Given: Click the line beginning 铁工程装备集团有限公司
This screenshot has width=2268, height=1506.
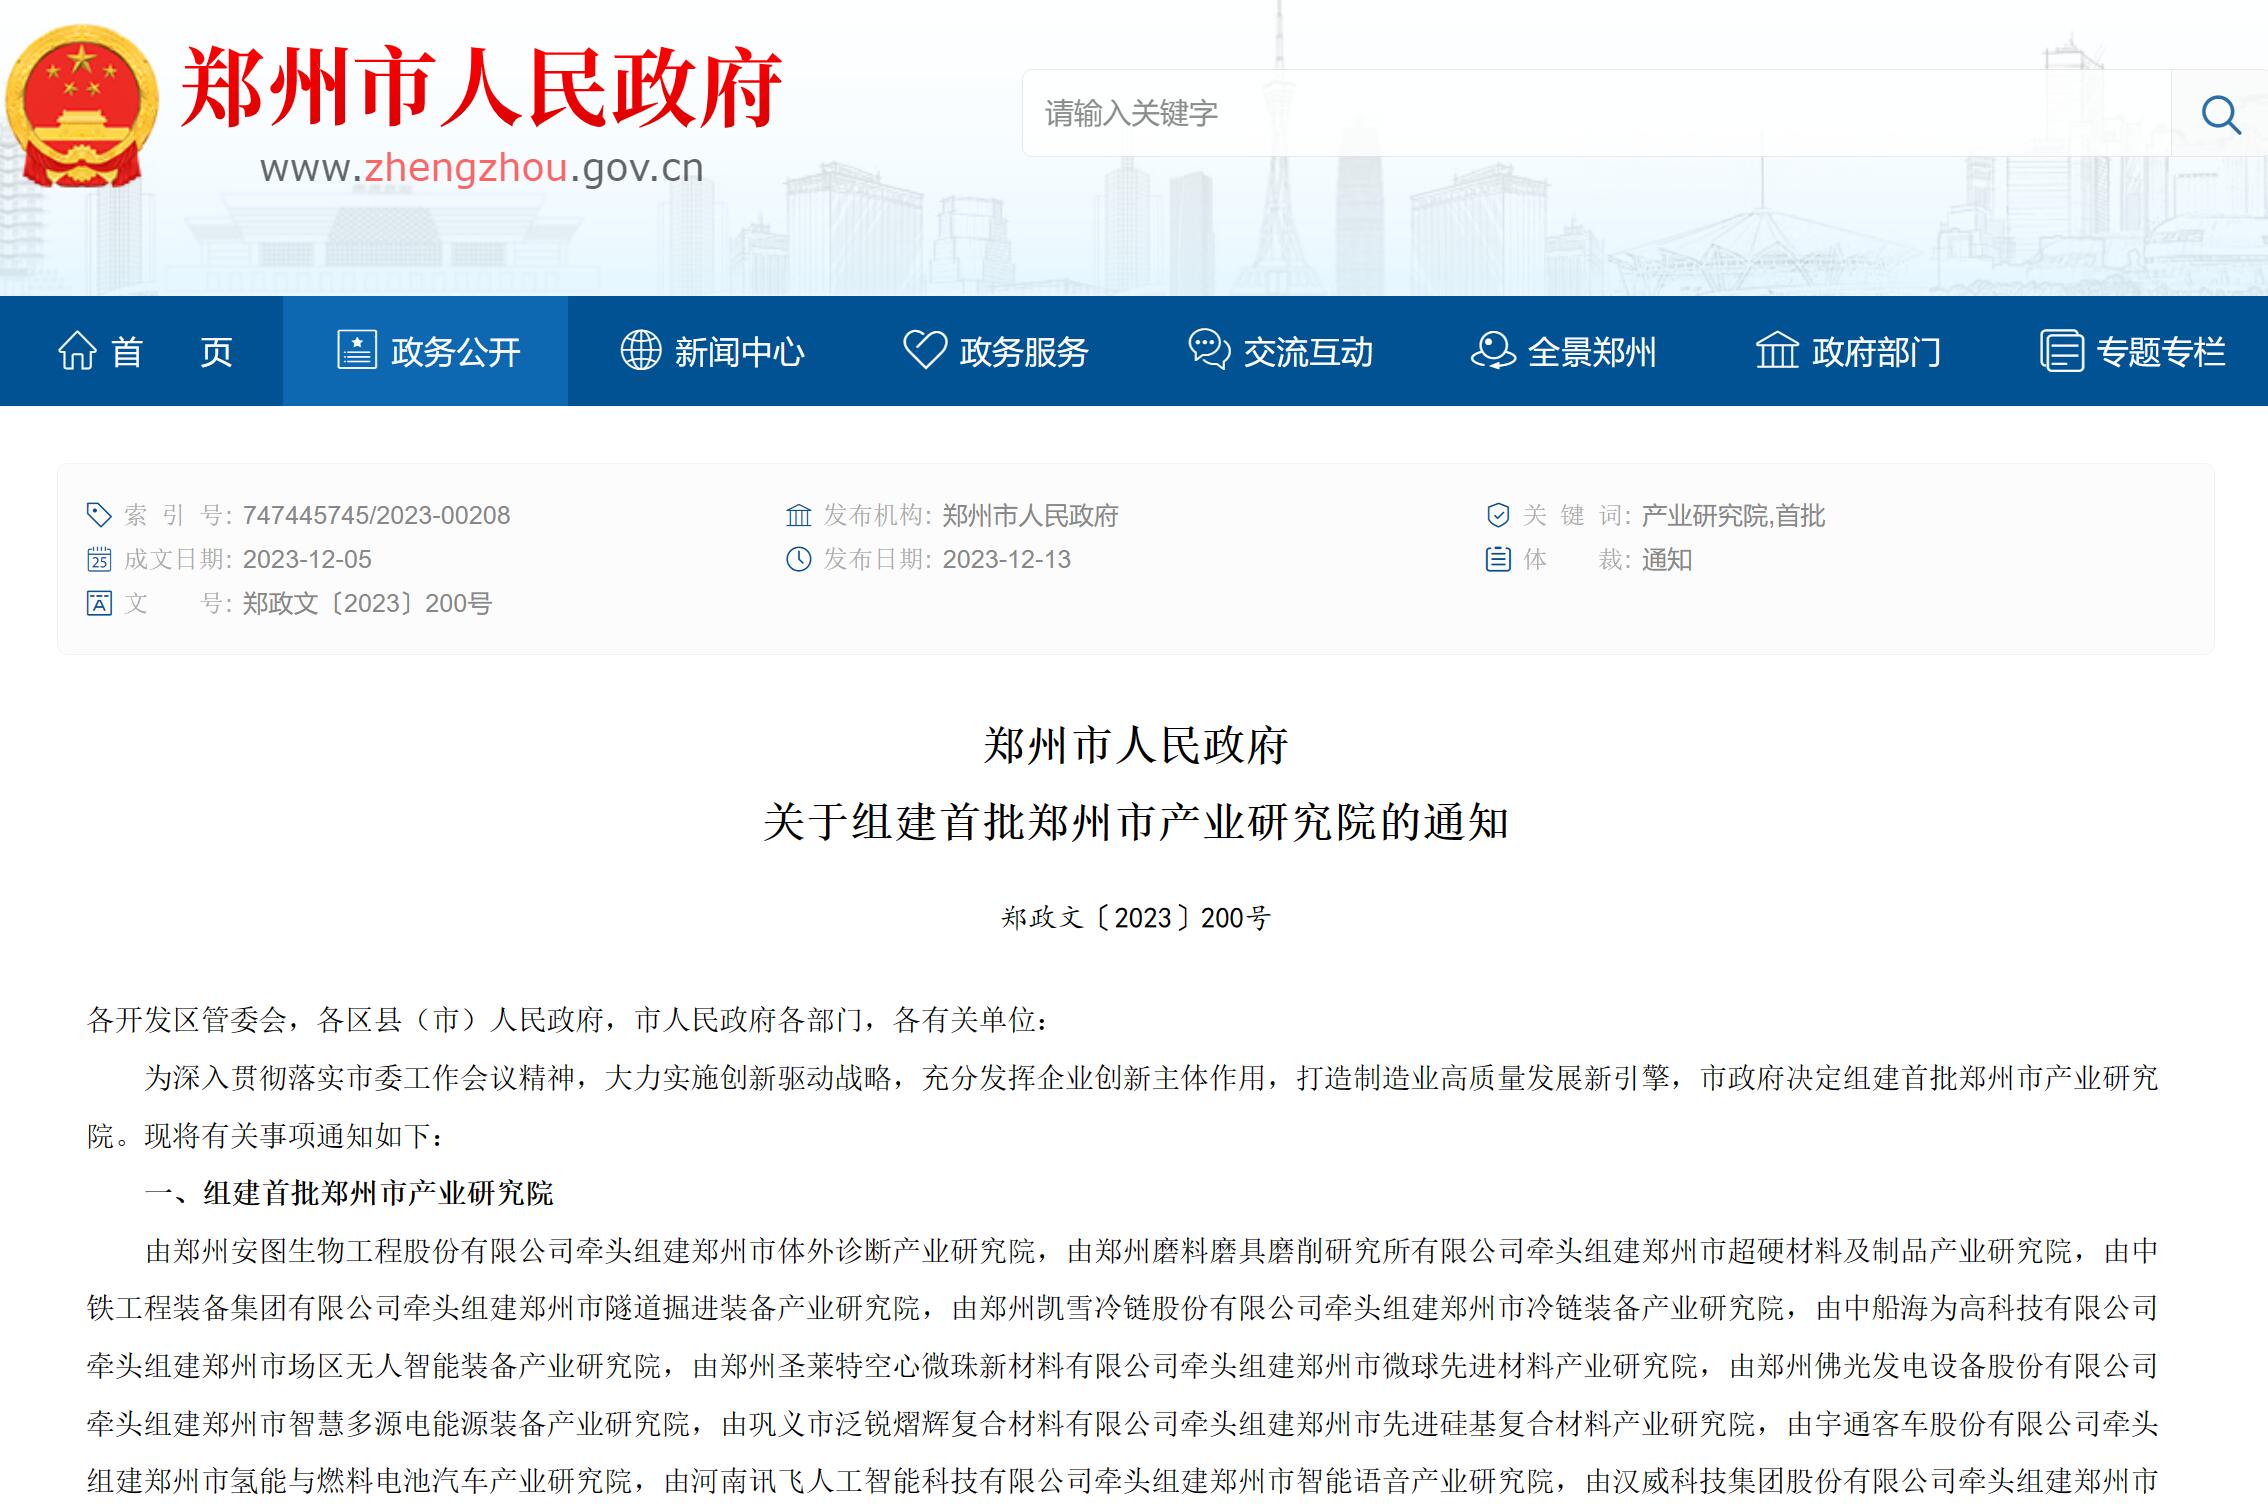Looking at the screenshot, I should [1123, 1308].
